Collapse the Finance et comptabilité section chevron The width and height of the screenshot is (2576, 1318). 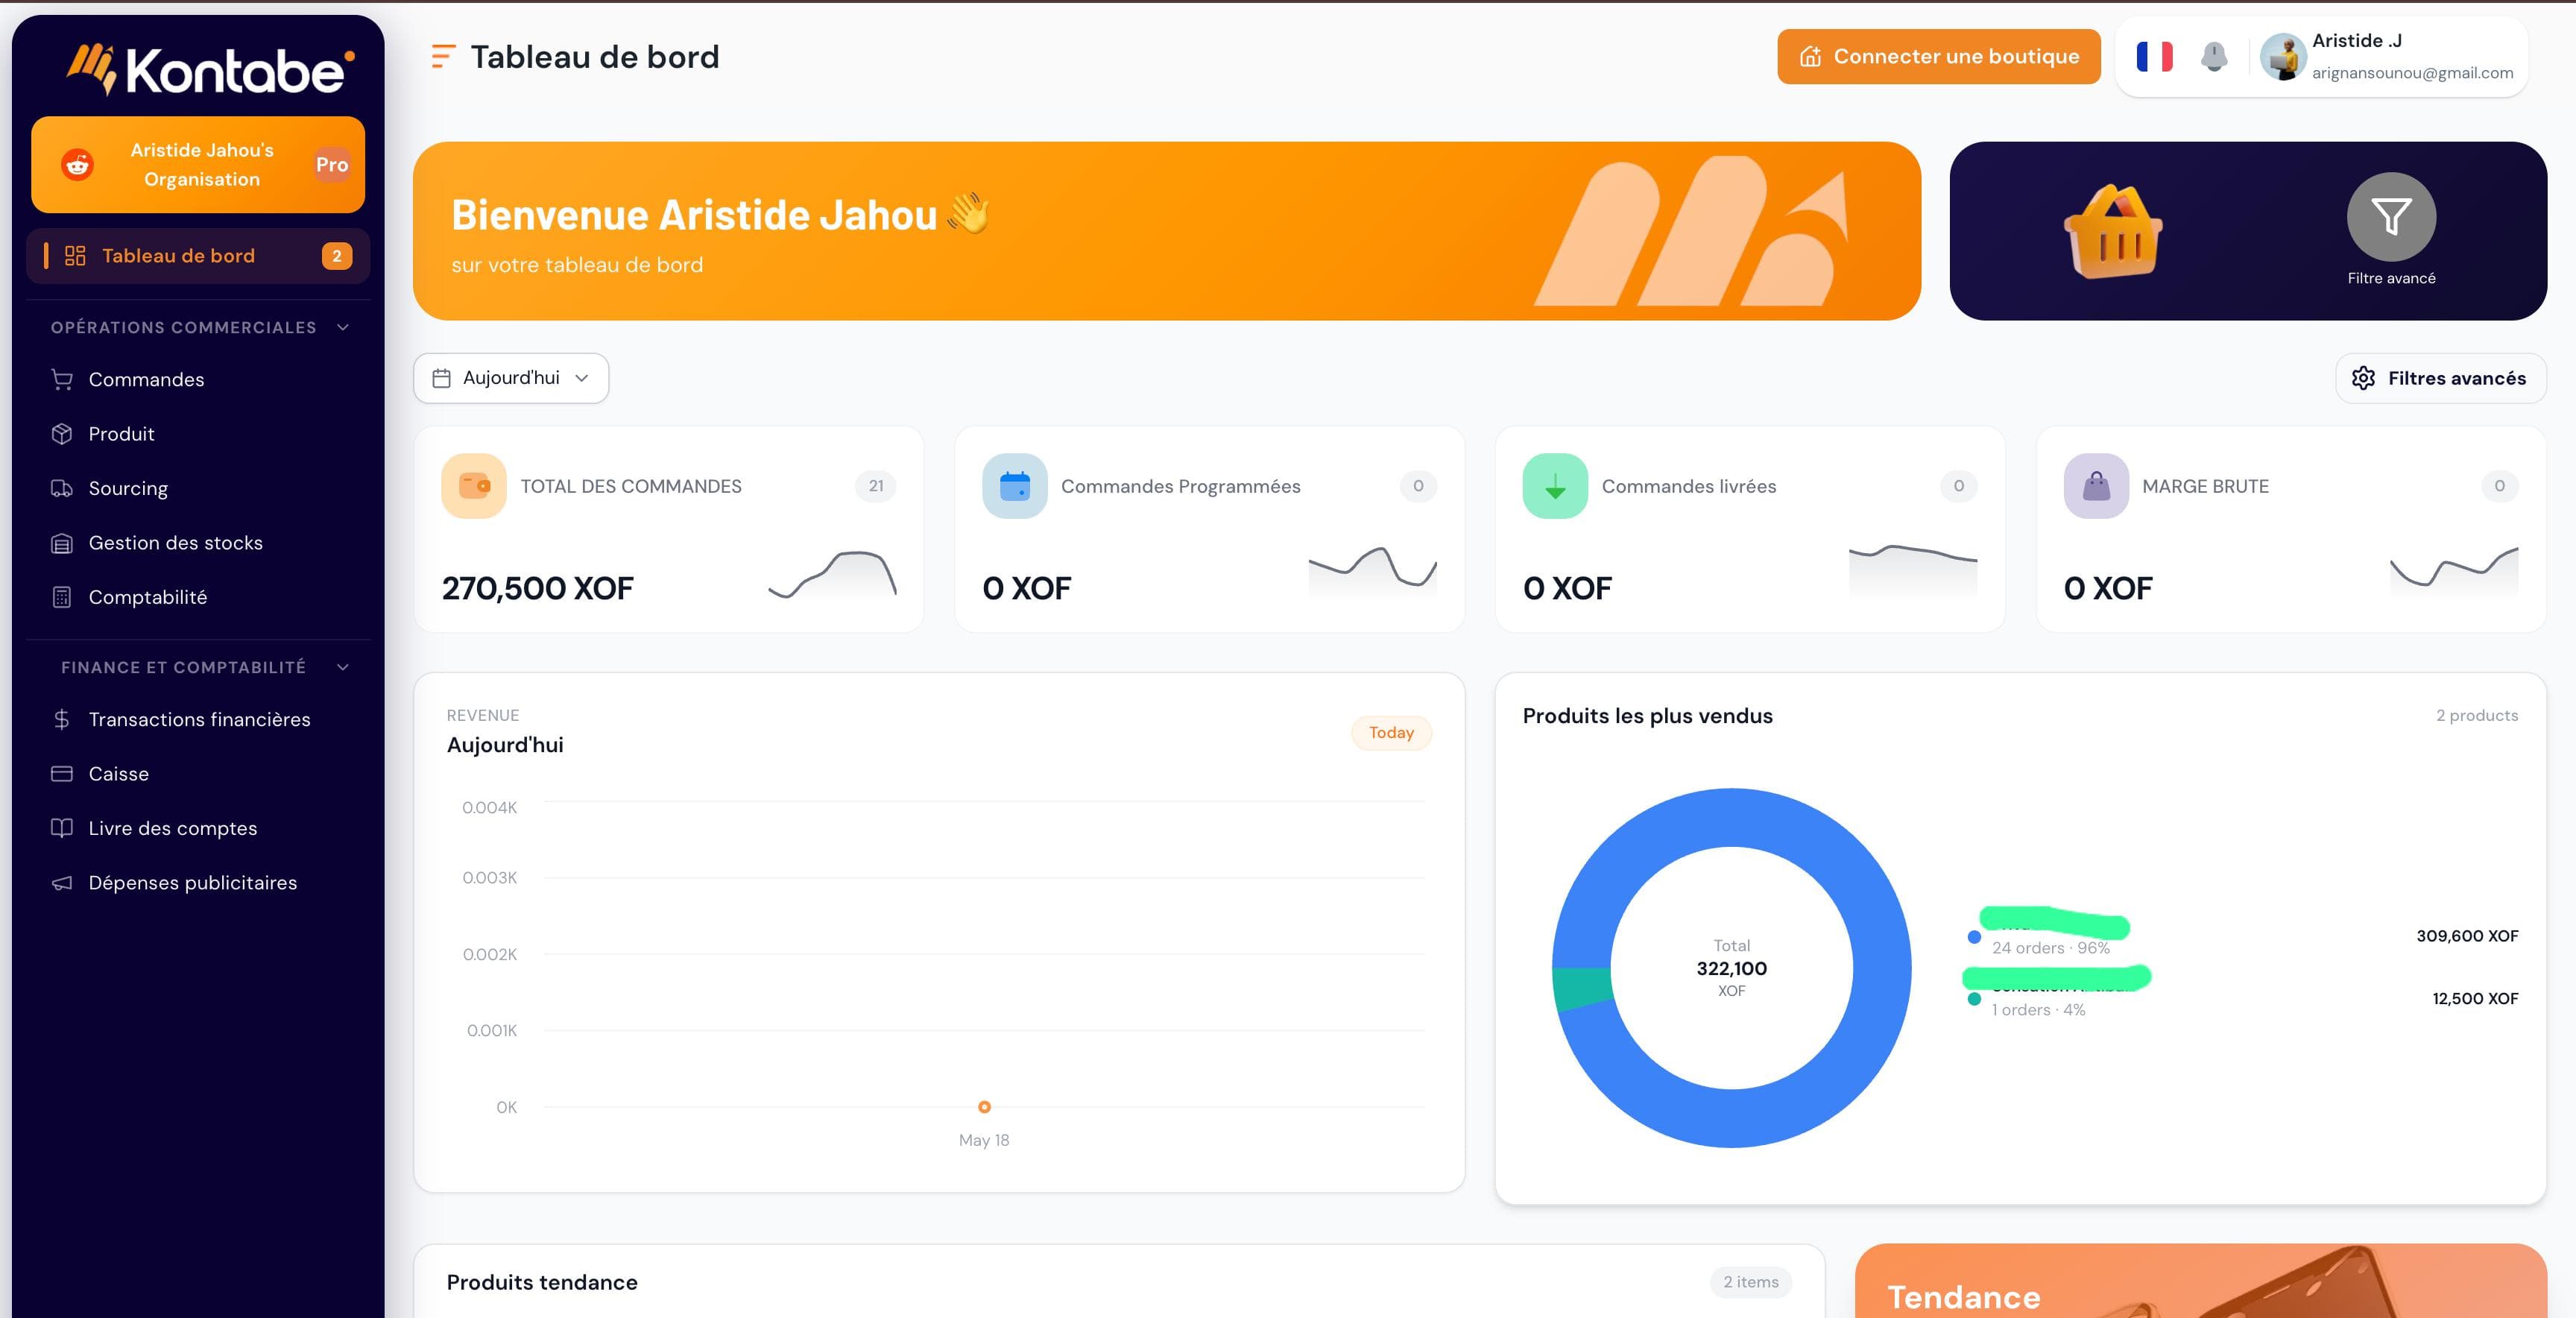(343, 667)
